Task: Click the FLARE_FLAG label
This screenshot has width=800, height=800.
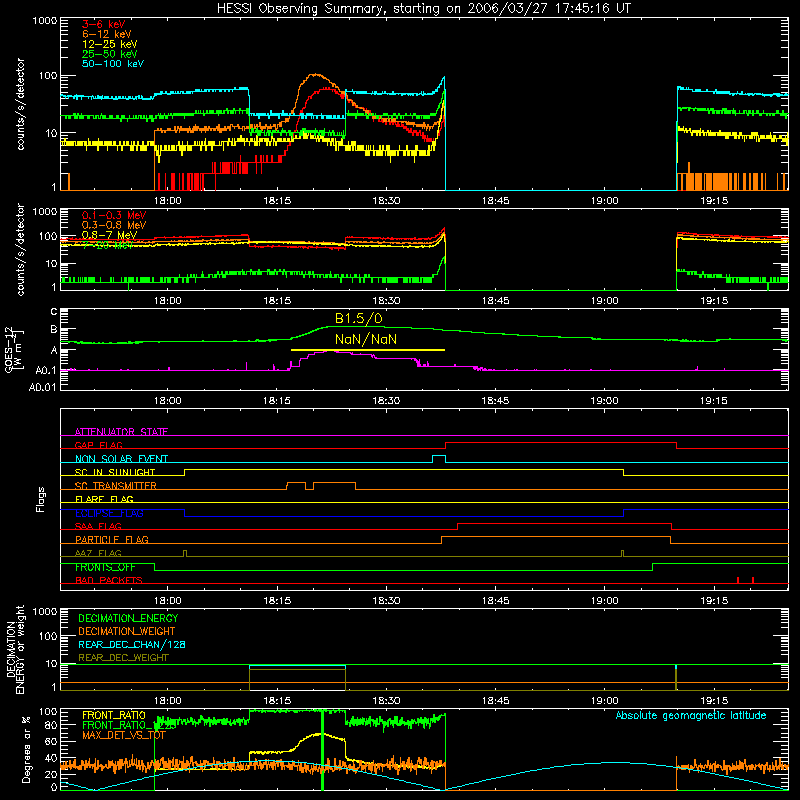Action: [x=104, y=499]
